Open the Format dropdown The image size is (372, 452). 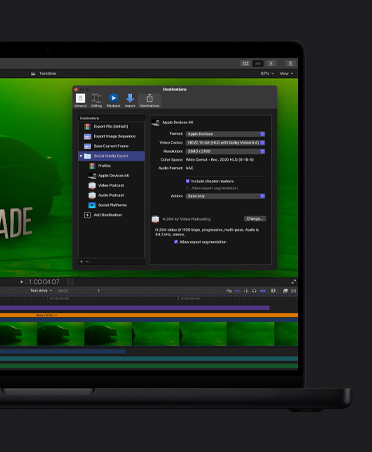[x=225, y=134]
